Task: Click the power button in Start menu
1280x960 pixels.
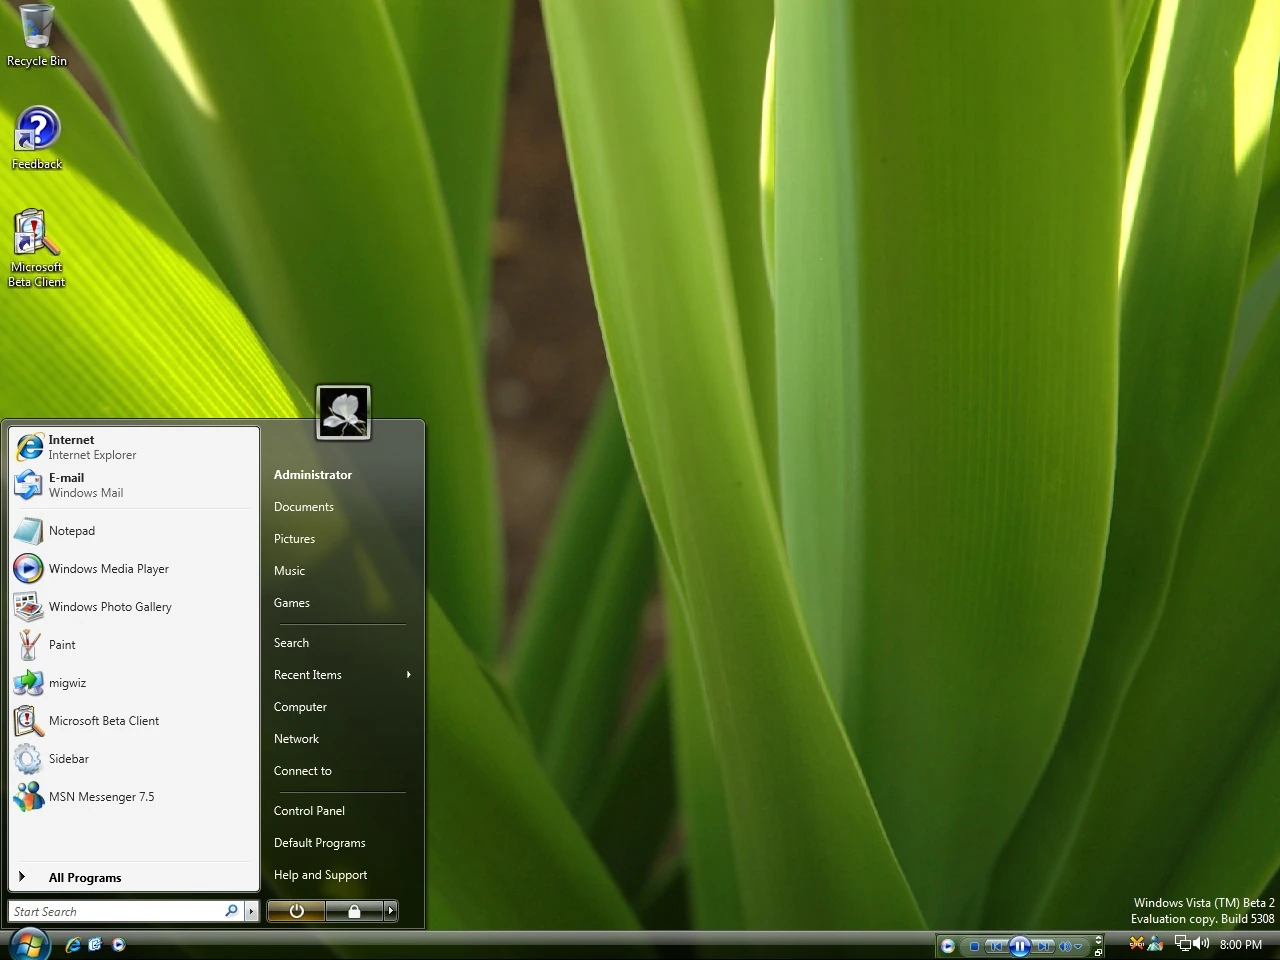Action: (296, 911)
